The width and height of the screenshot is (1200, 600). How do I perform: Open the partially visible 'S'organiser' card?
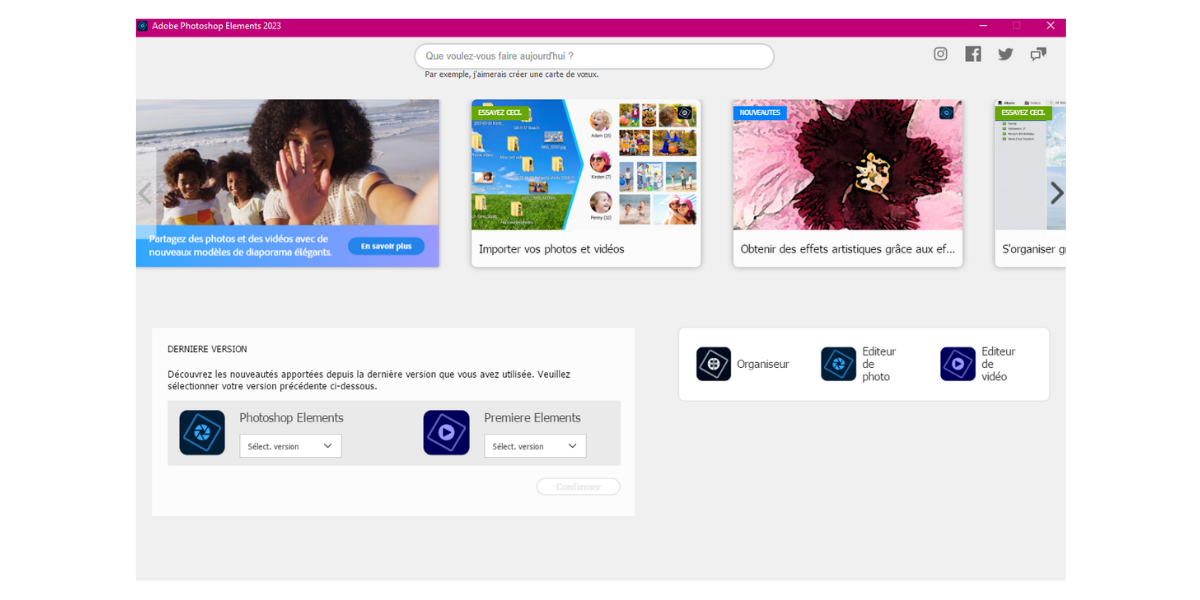click(x=1030, y=183)
